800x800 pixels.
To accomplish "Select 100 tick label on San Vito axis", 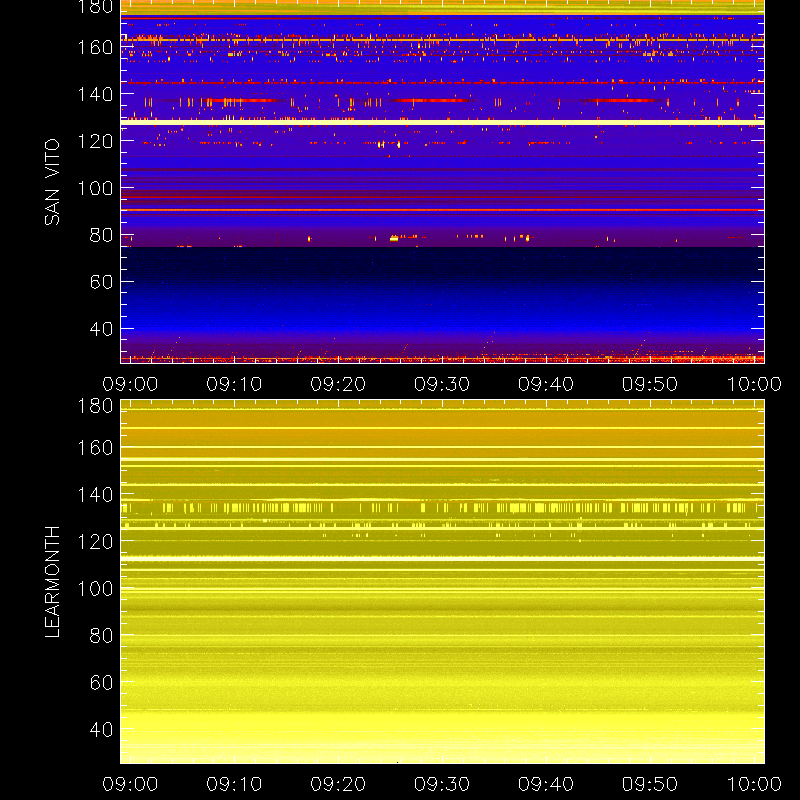I will tap(95, 188).
